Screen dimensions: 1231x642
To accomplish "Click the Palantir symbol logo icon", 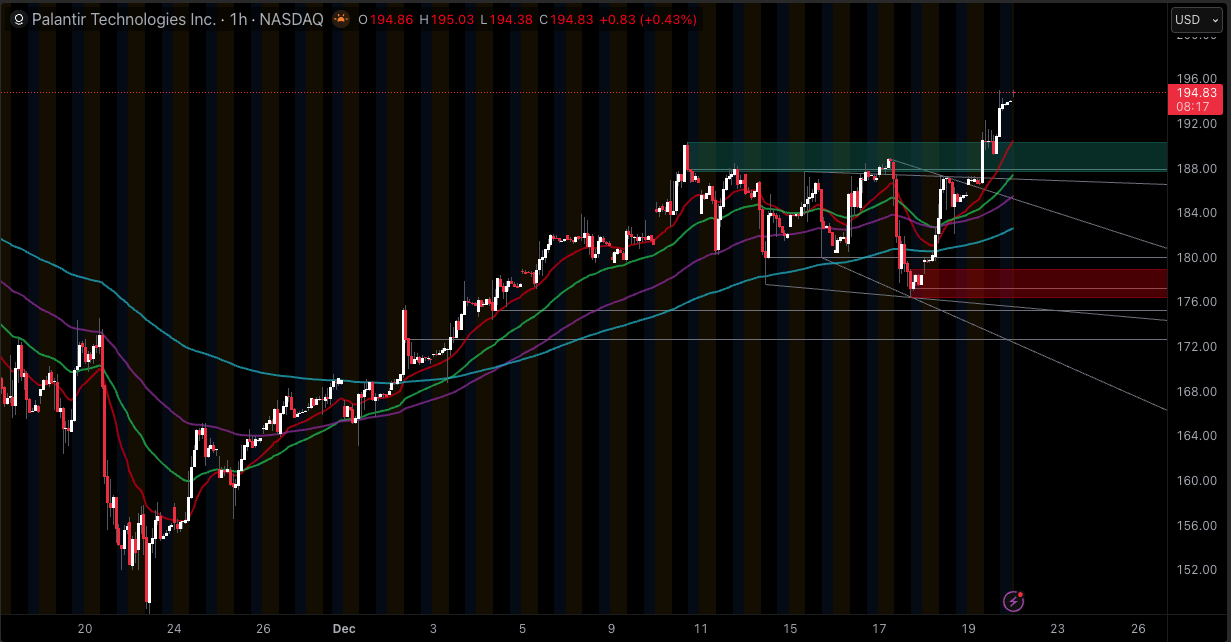I will pyautogui.click(x=18, y=19).
